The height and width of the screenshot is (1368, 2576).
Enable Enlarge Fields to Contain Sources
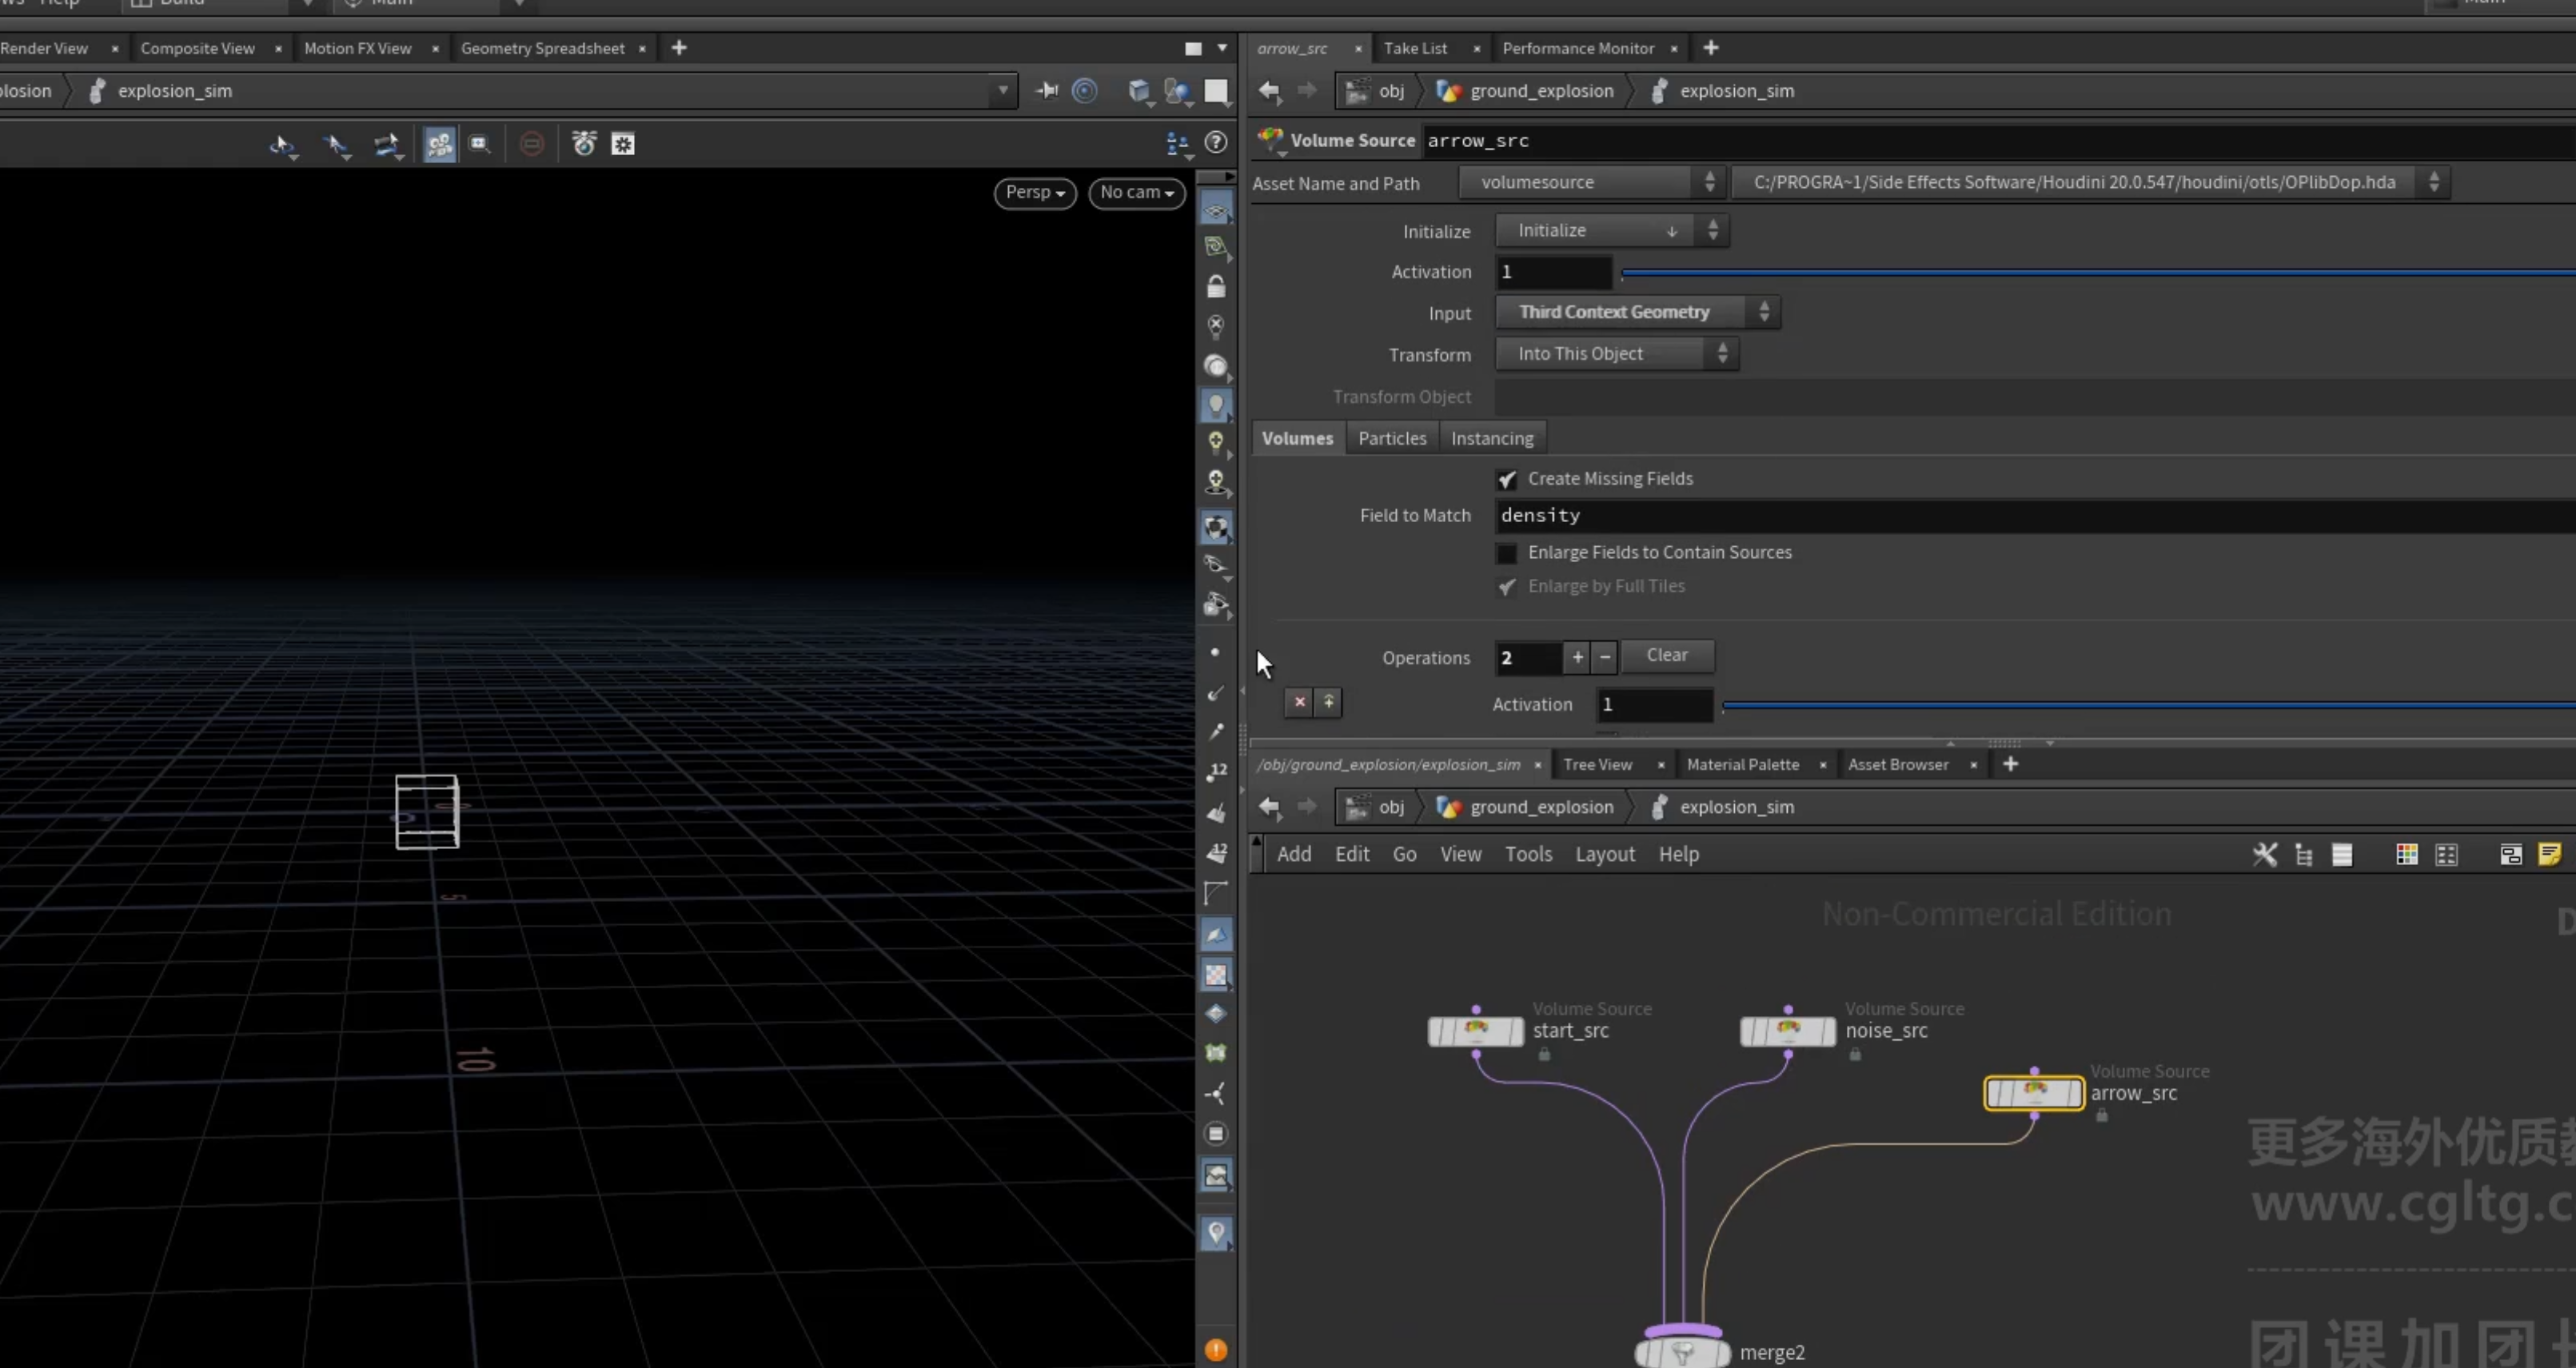(x=1506, y=553)
